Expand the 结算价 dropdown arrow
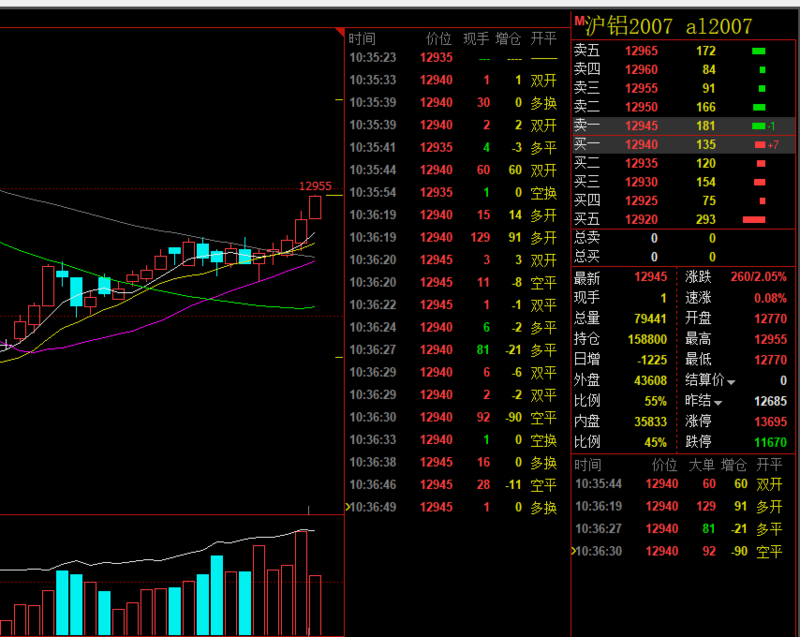This screenshot has height=637, width=800. click(731, 382)
